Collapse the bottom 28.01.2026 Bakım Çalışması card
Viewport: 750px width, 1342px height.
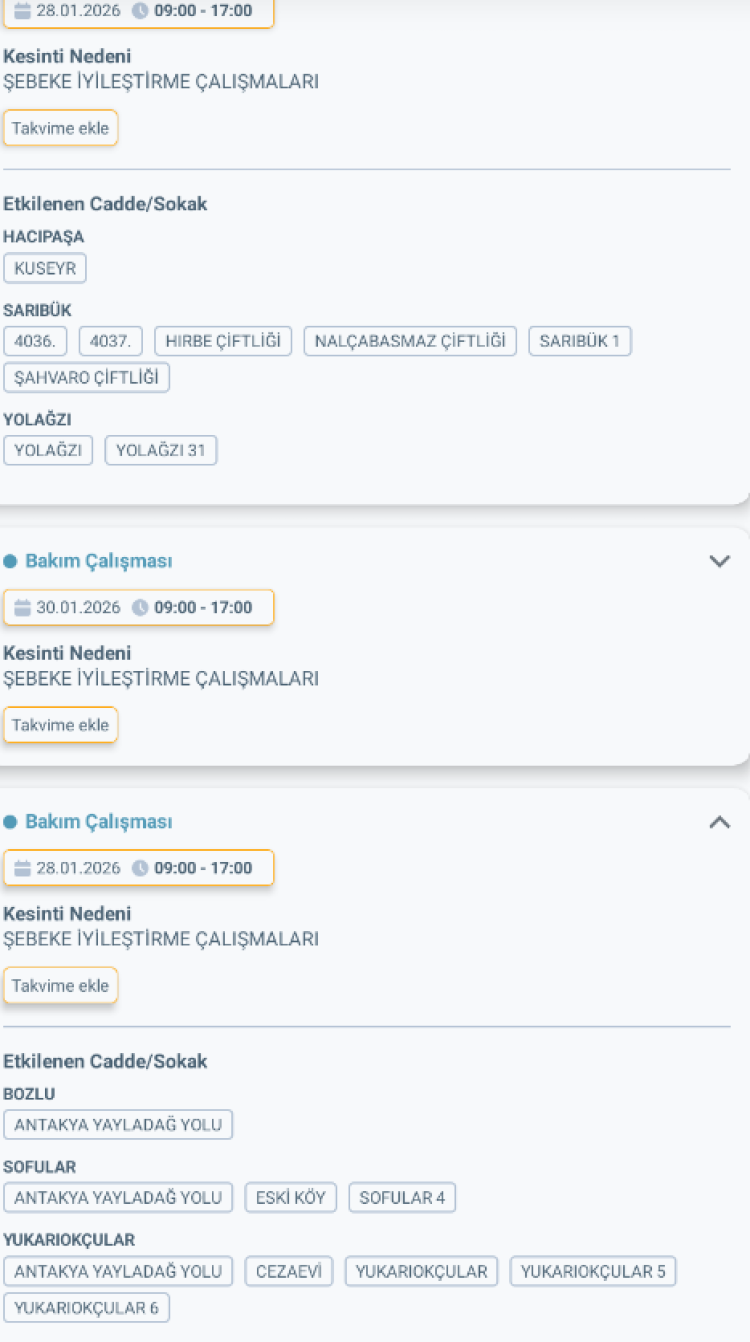pos(719,822)
